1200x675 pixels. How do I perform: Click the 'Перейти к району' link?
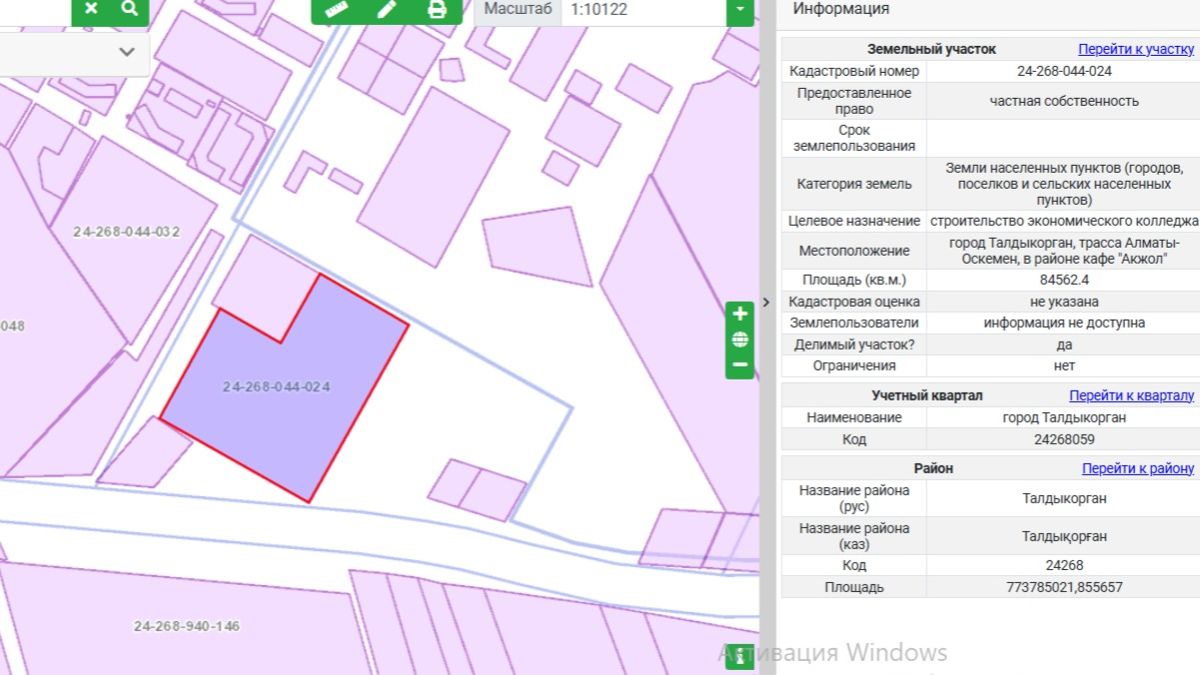pyautogui.click(x=1137, y=468)
